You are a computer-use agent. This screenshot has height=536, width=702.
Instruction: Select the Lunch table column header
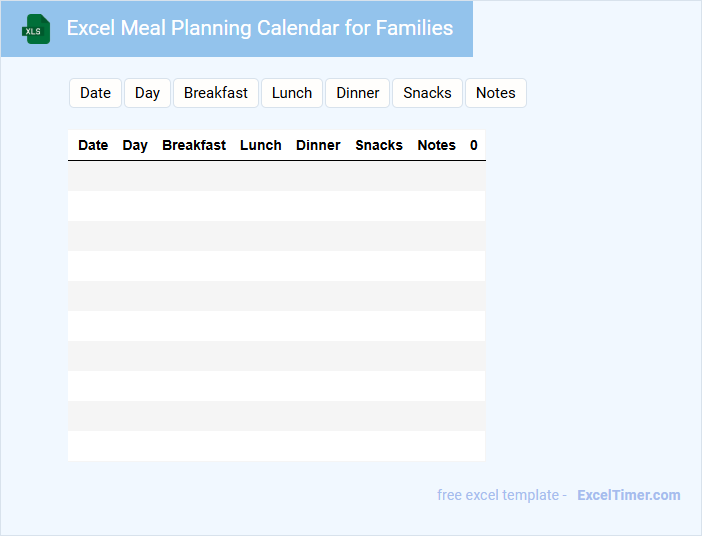[x=261, y=145]
